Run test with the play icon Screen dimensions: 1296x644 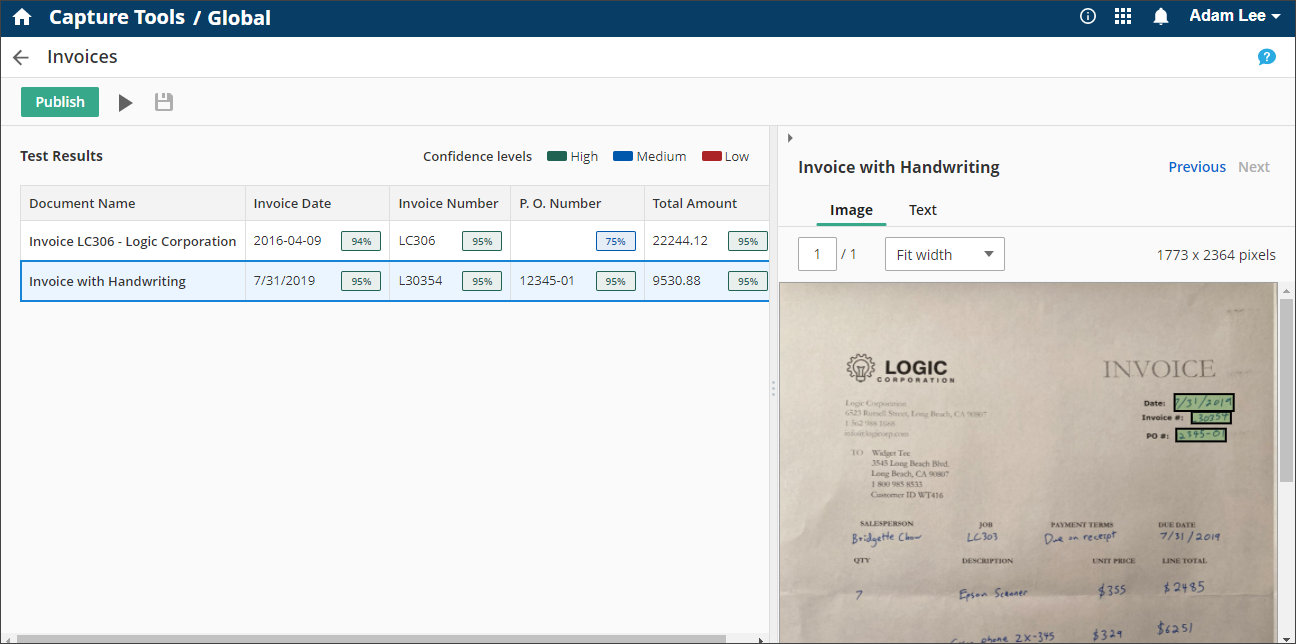coord(125,102)
